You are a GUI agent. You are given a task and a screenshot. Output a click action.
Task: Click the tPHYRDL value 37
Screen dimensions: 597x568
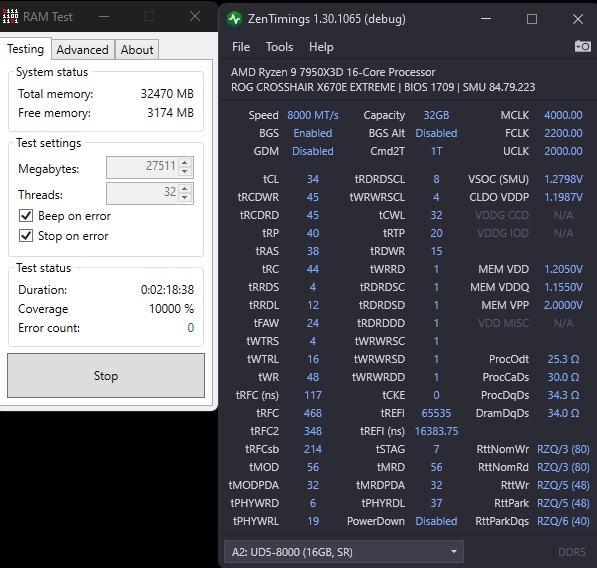(x=436, y=503)
